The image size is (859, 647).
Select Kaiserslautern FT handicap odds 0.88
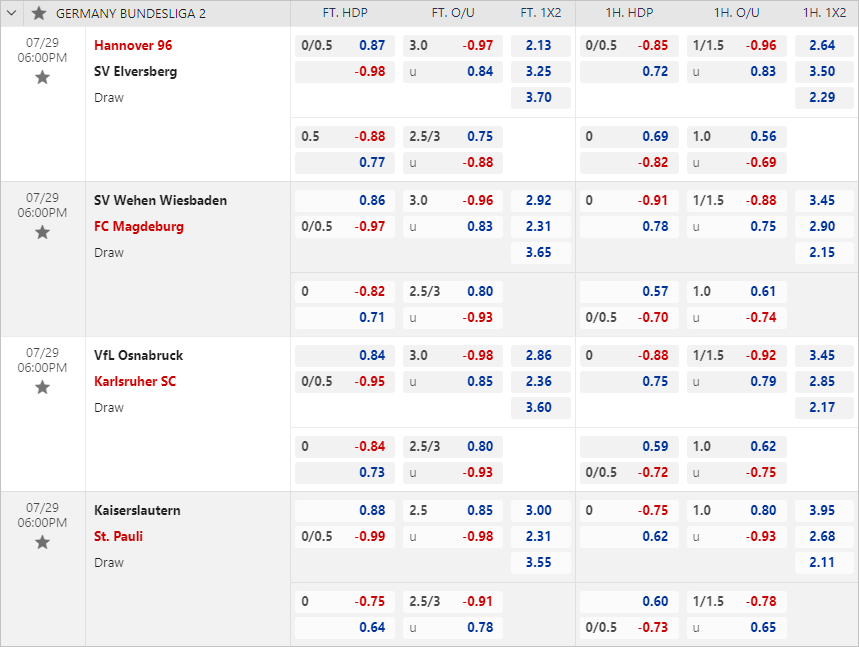pyautogui.click(x=345, y=511)
